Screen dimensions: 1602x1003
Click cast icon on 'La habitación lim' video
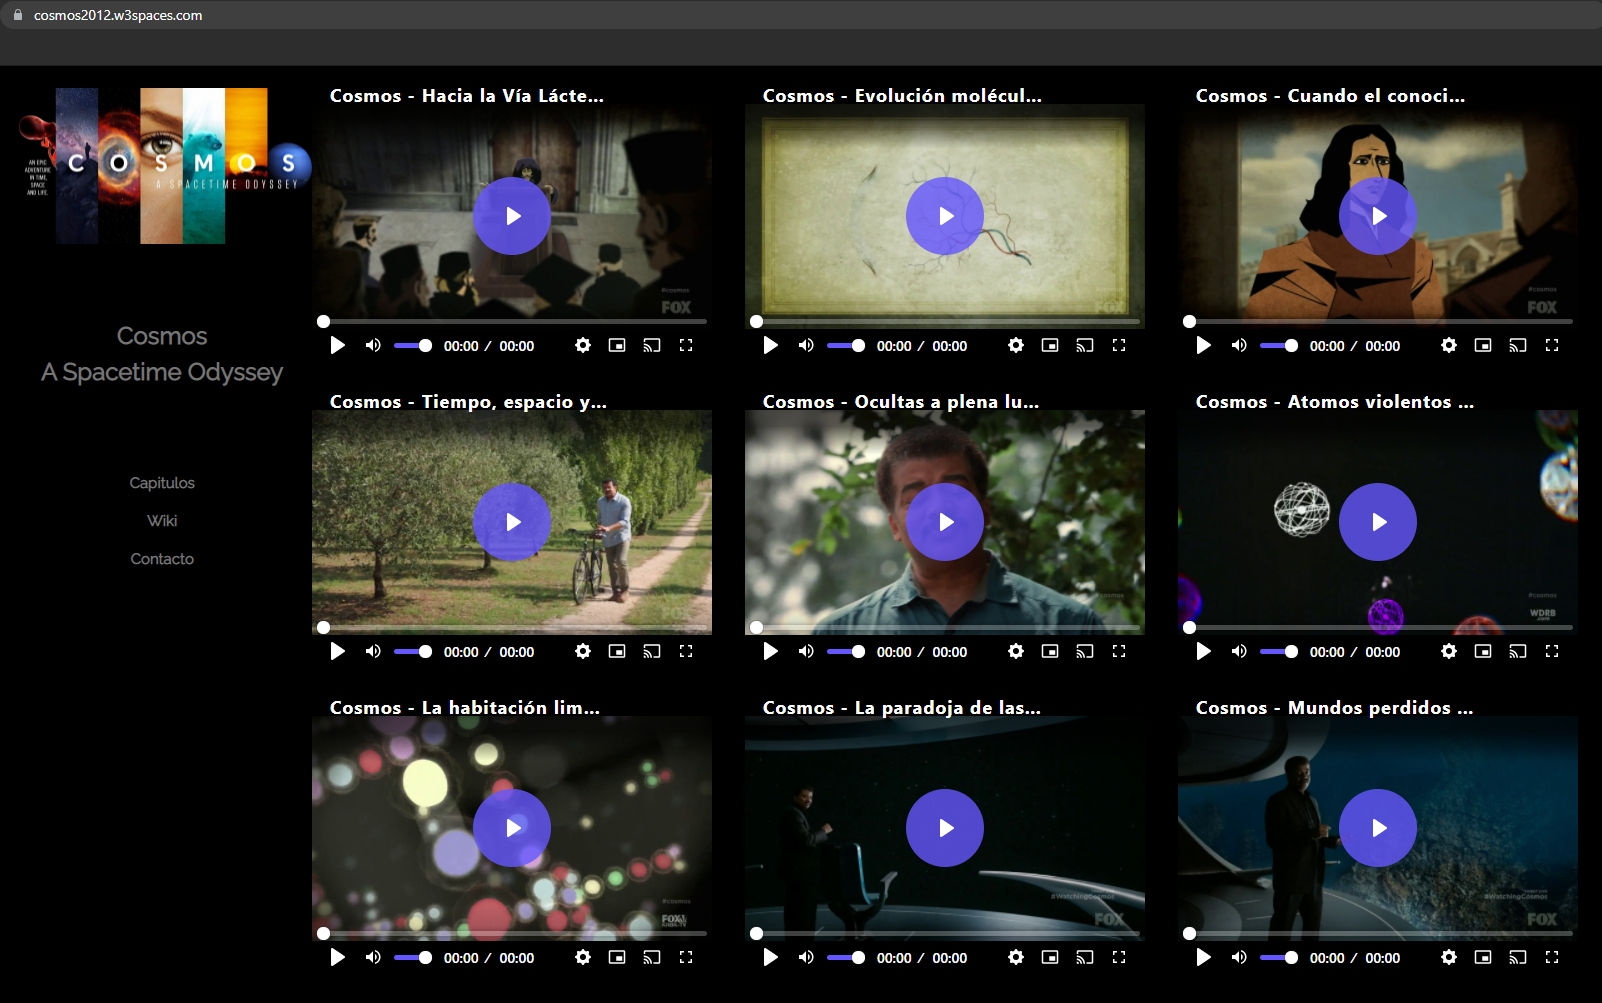[652, 957]
